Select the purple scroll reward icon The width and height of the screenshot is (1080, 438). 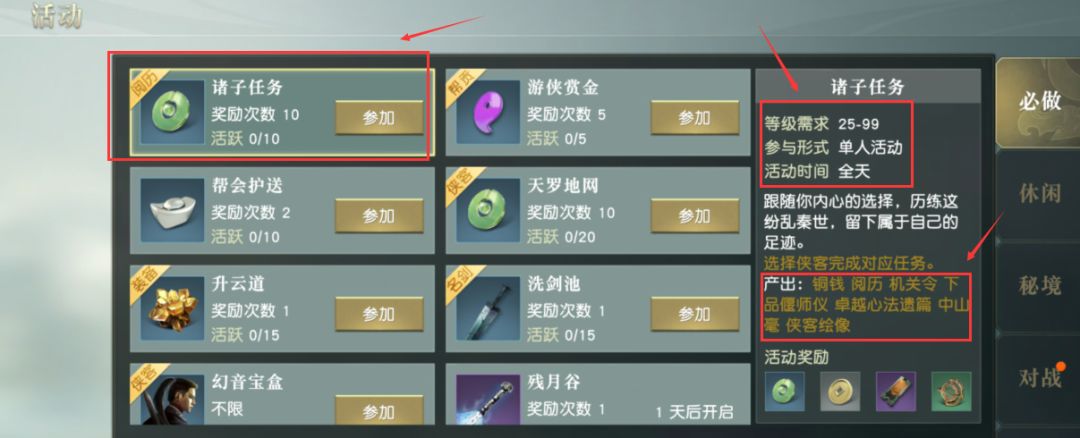895,392
